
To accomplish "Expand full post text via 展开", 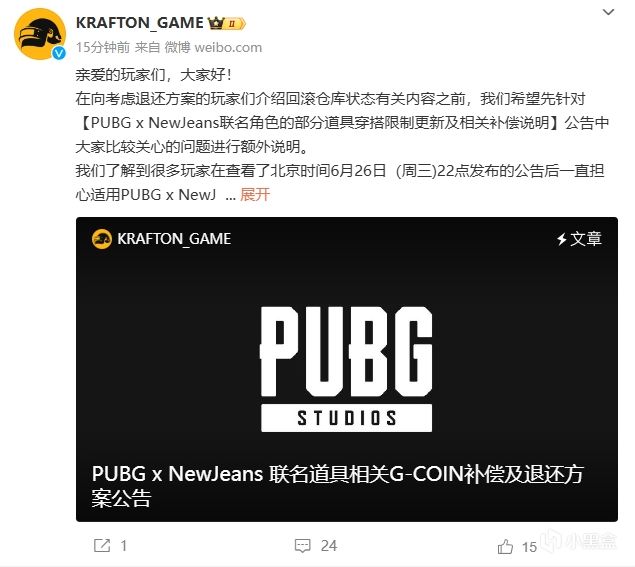I will coord(255,194).
